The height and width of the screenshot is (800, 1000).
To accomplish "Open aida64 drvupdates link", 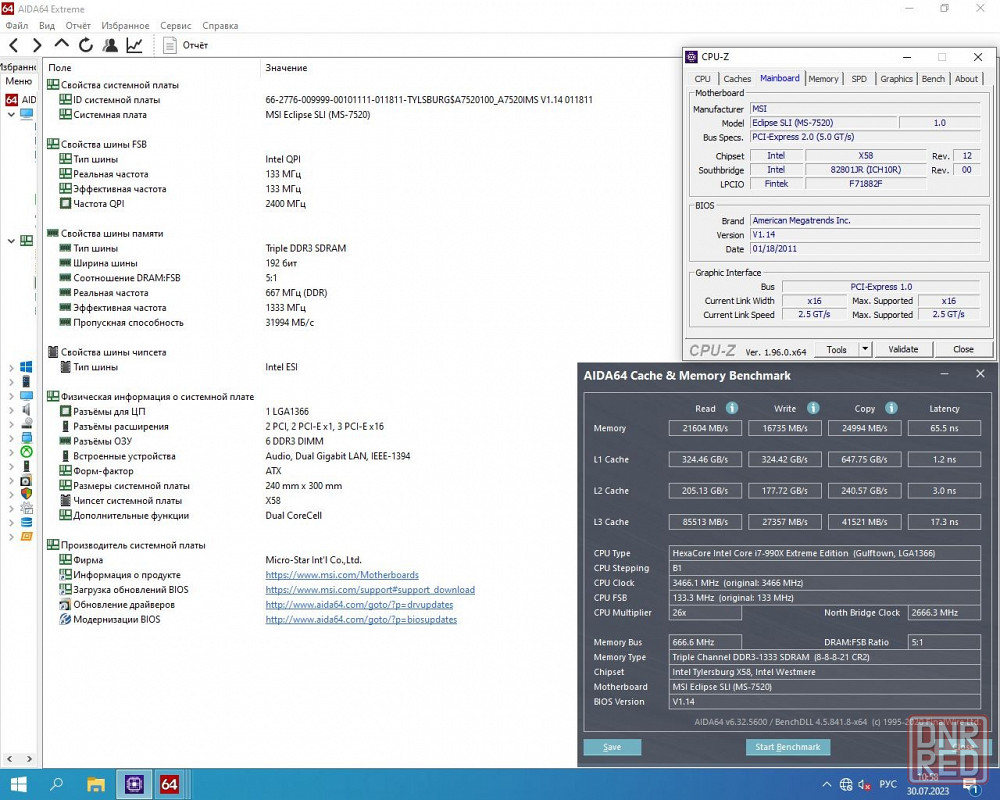I will click(x=359, y=604).
